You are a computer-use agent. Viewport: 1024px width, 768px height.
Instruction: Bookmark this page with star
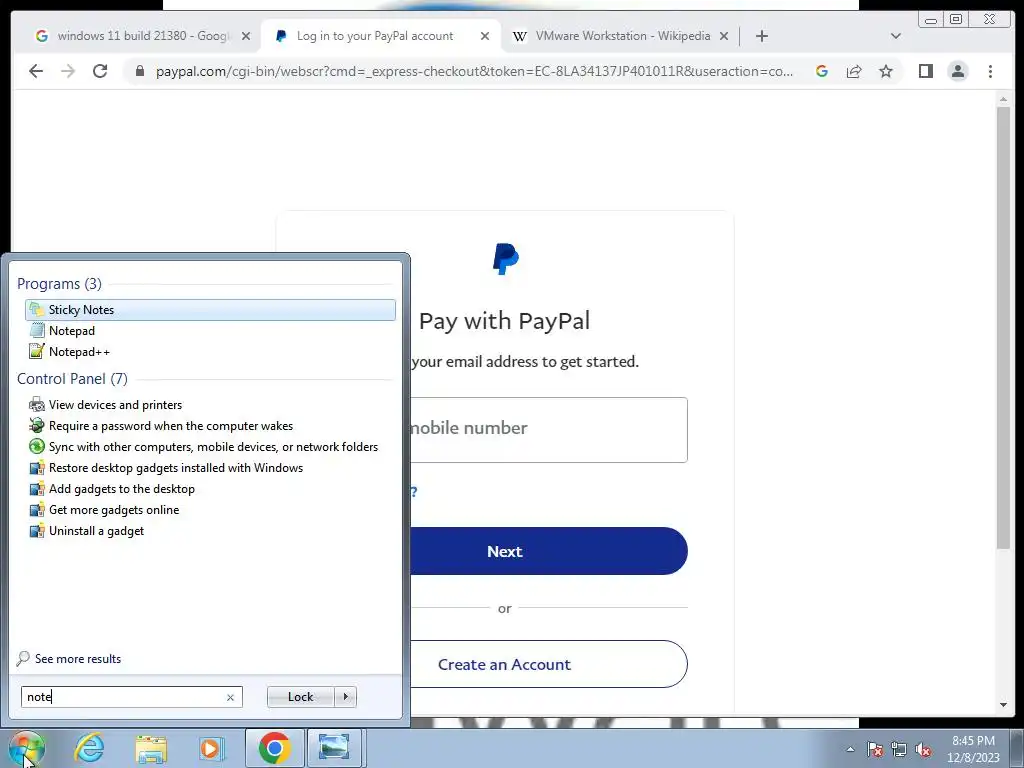point(886,71)
